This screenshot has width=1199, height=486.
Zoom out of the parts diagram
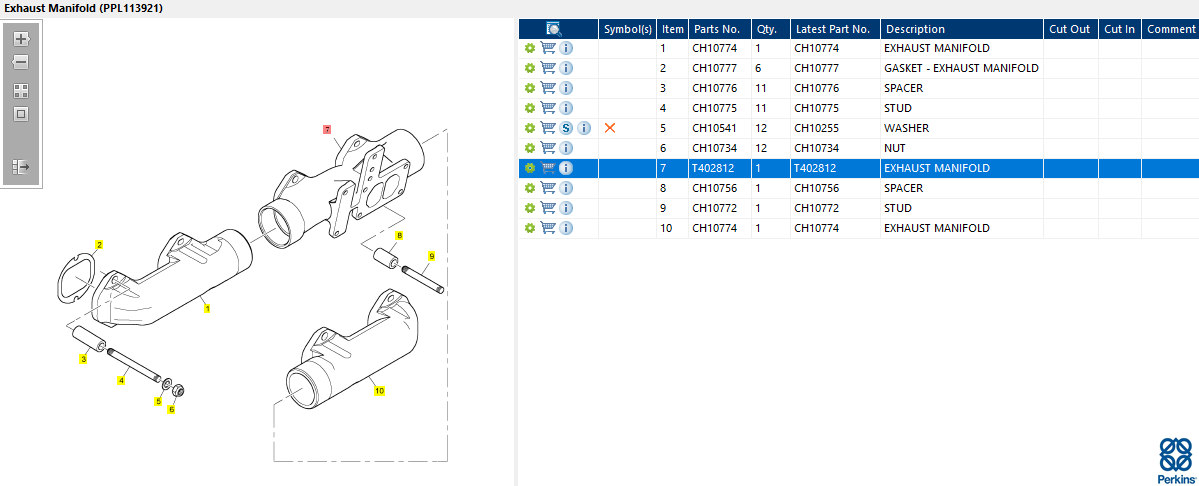[21, 62]
